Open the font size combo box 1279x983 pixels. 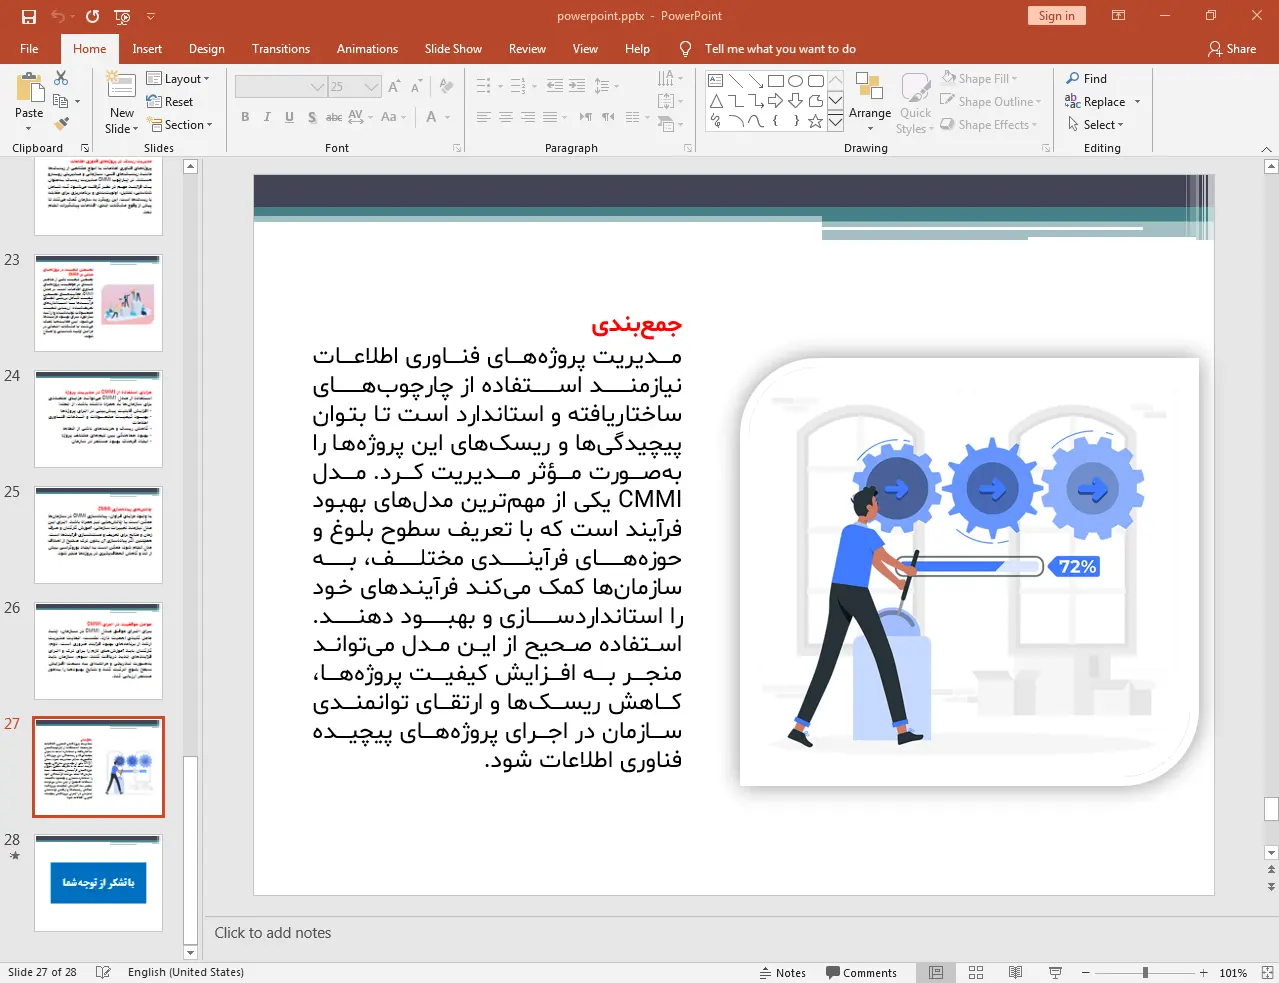tap(354, 87)
